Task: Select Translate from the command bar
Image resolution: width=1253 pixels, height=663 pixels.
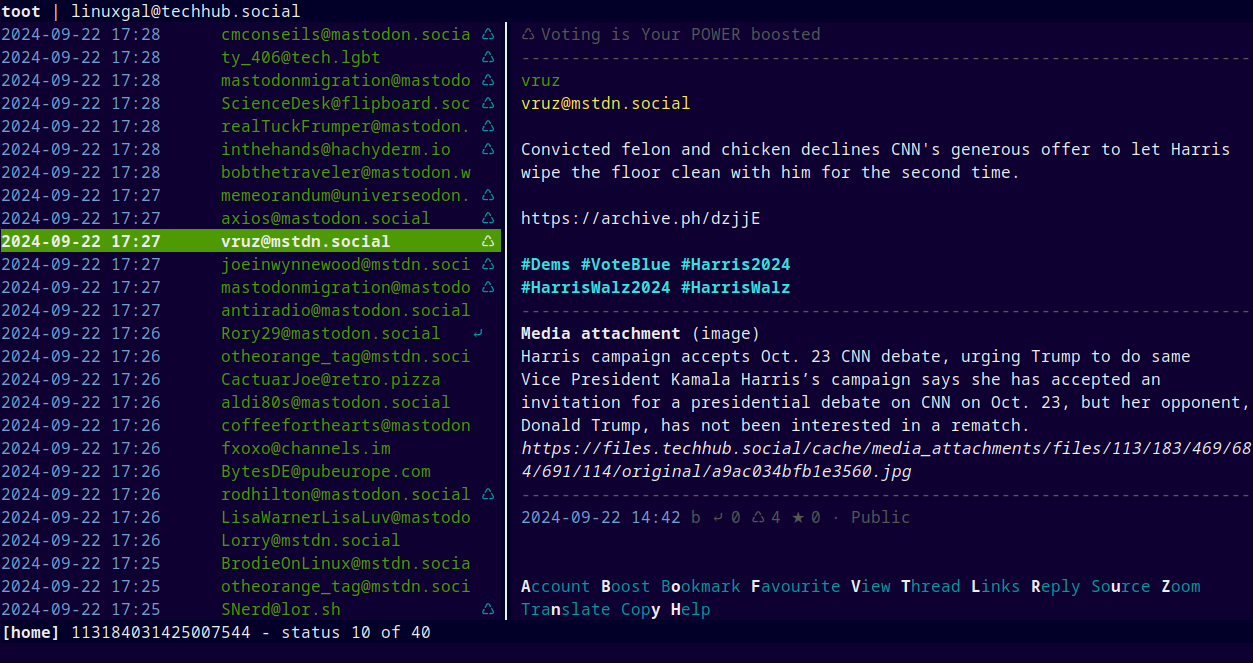Action: coord(565,609)
